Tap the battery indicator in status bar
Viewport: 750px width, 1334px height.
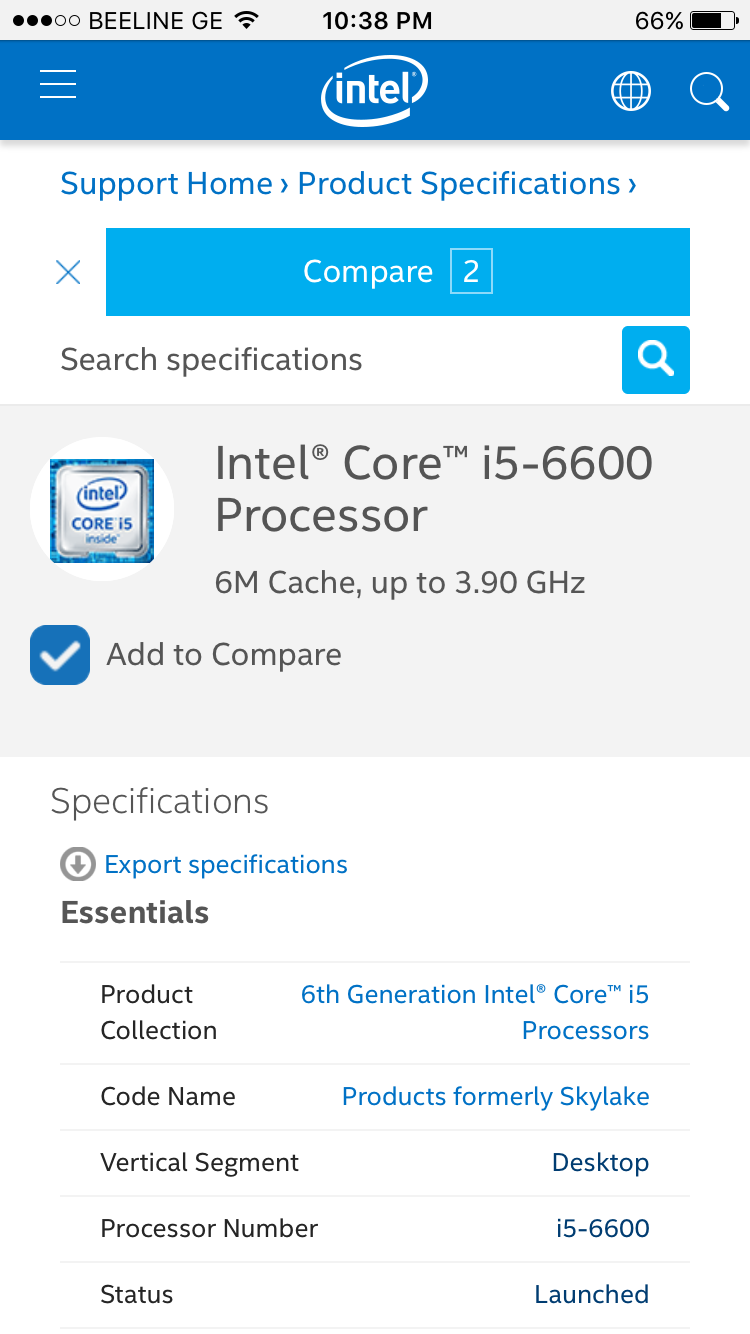point(713,21)
